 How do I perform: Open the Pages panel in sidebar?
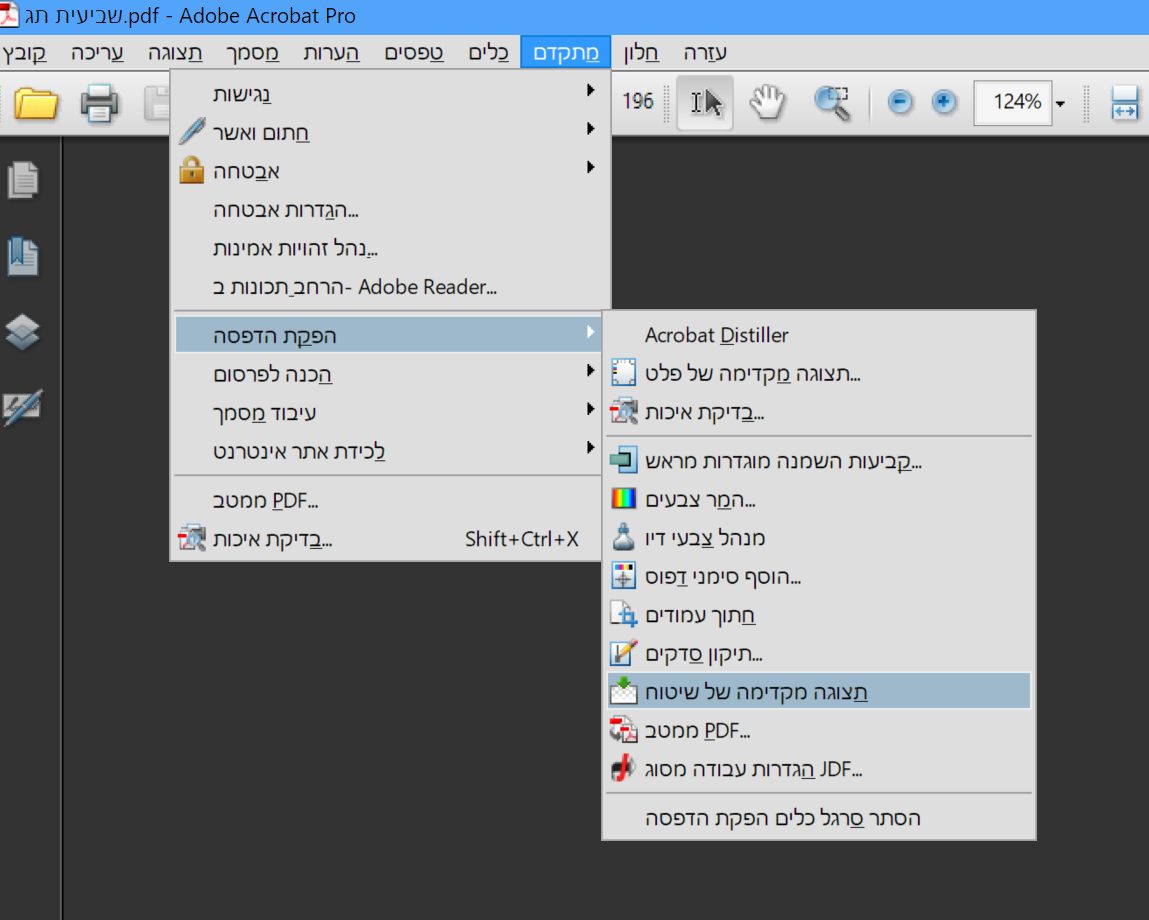23,180
